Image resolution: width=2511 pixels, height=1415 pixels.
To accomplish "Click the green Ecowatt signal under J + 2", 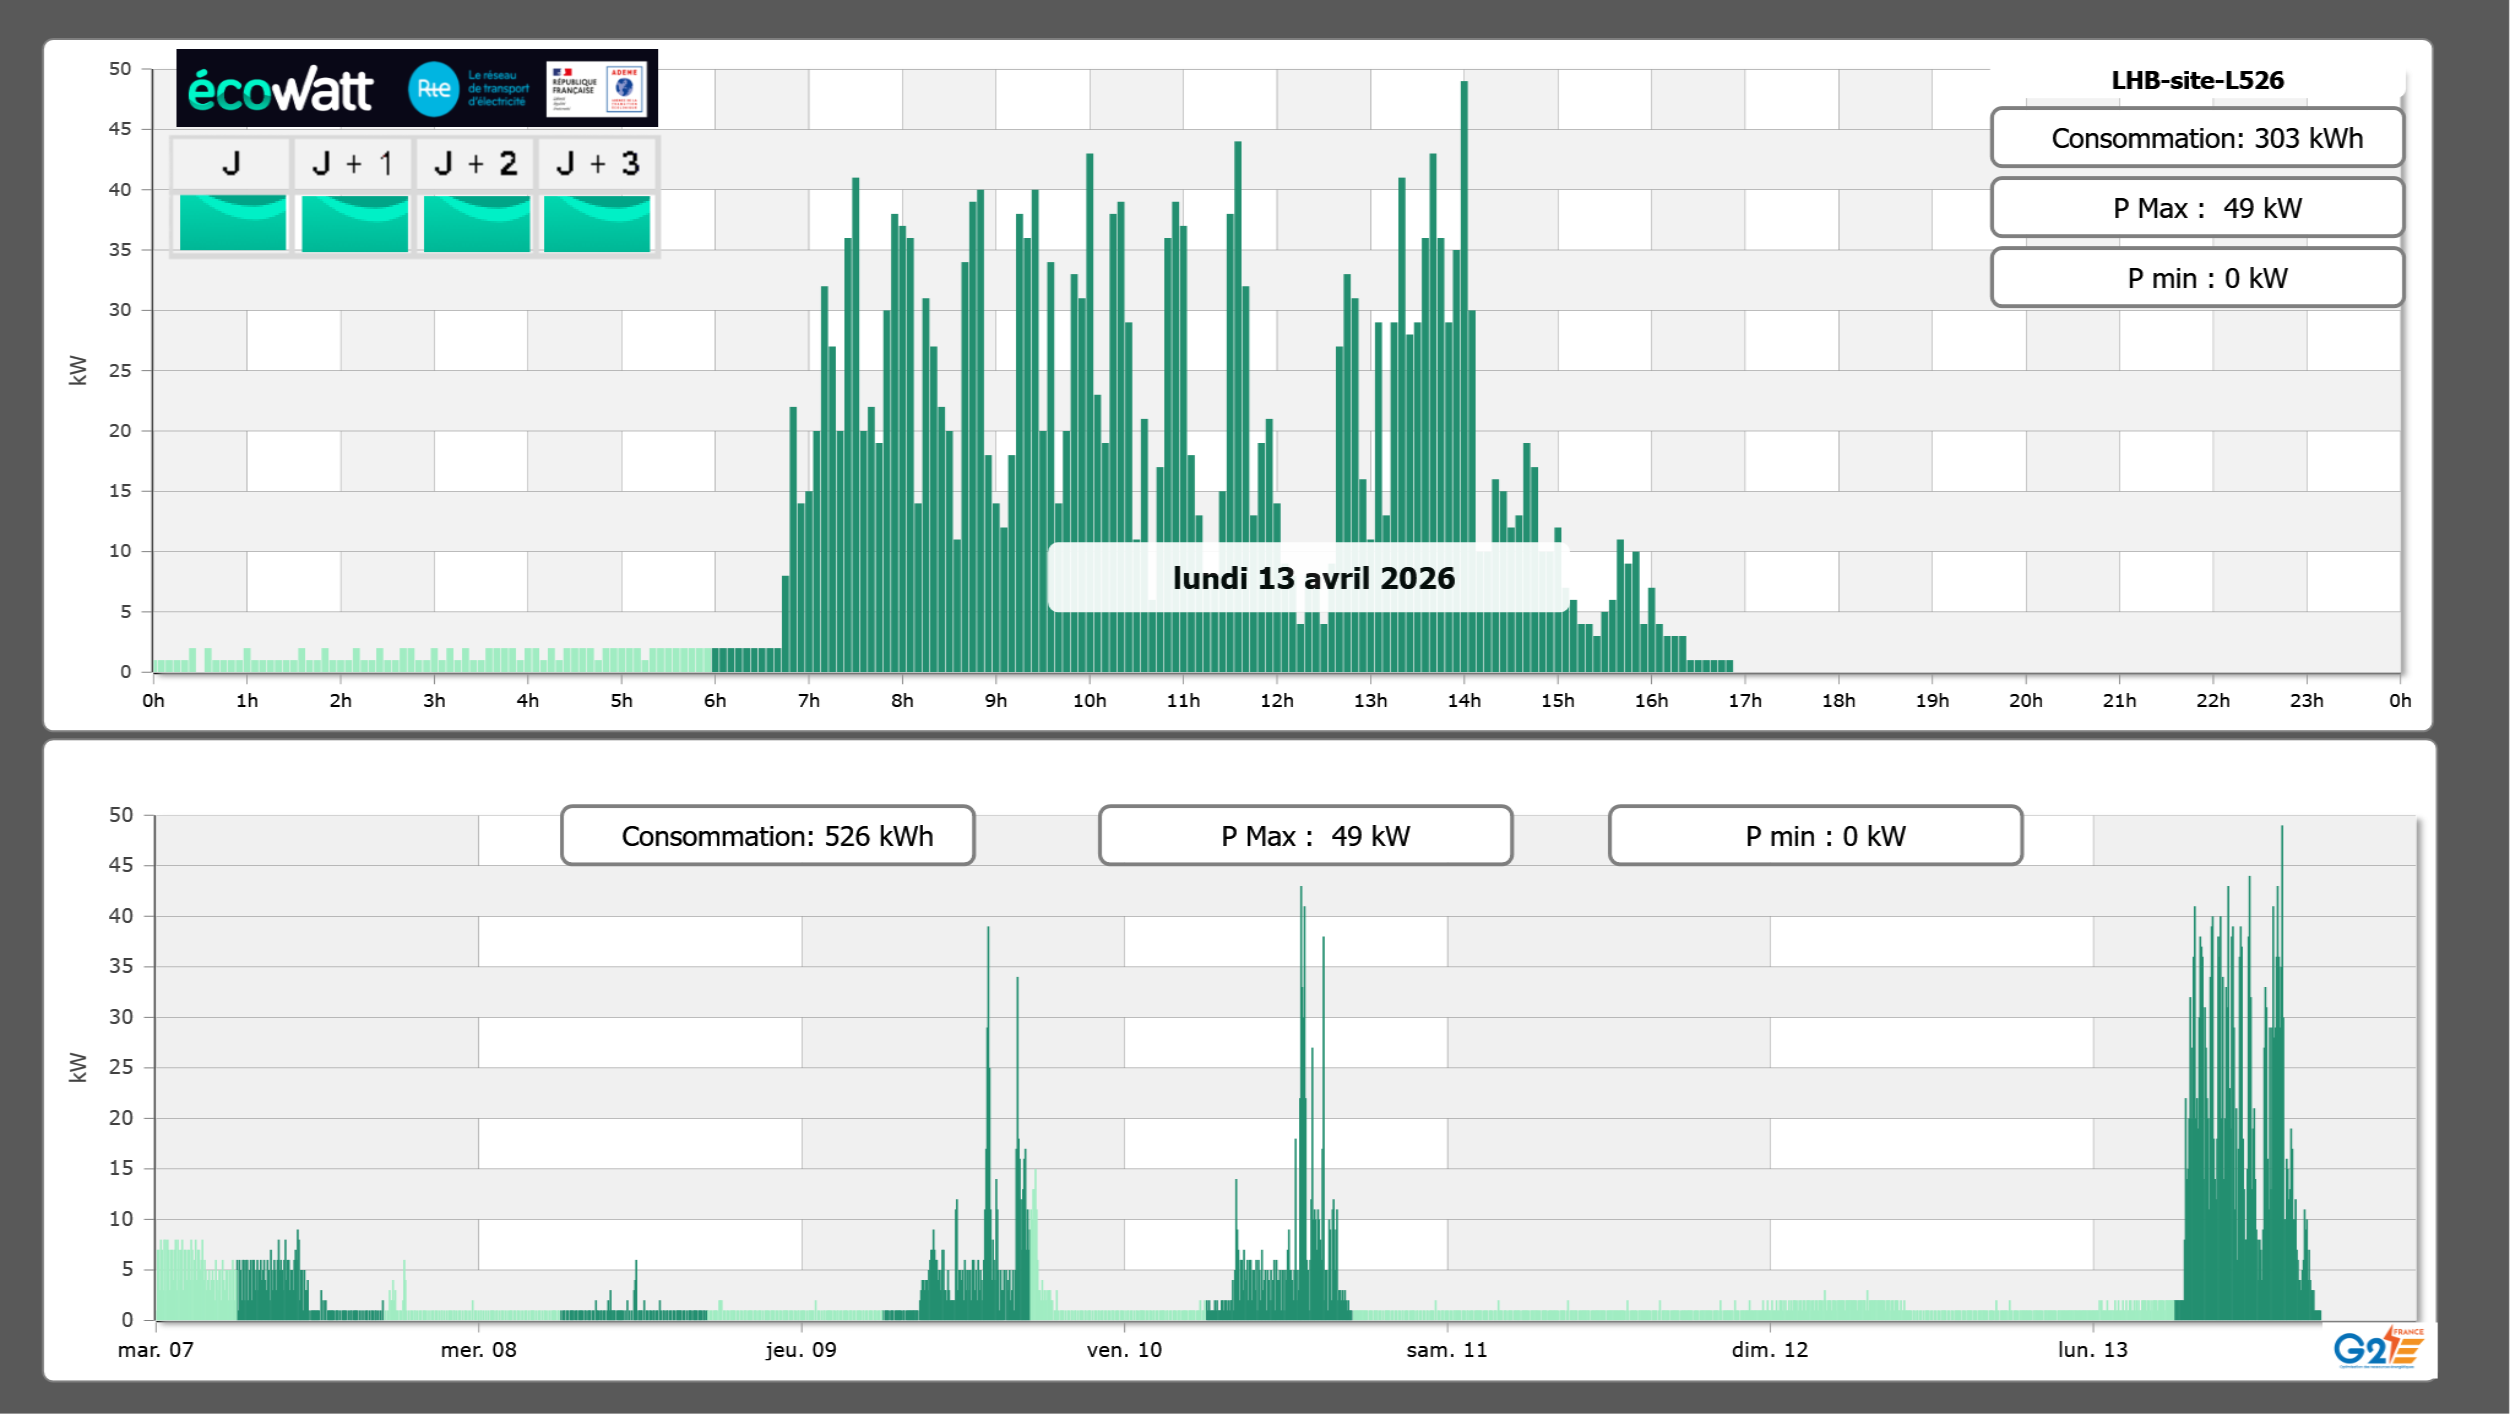I will 476,223.
